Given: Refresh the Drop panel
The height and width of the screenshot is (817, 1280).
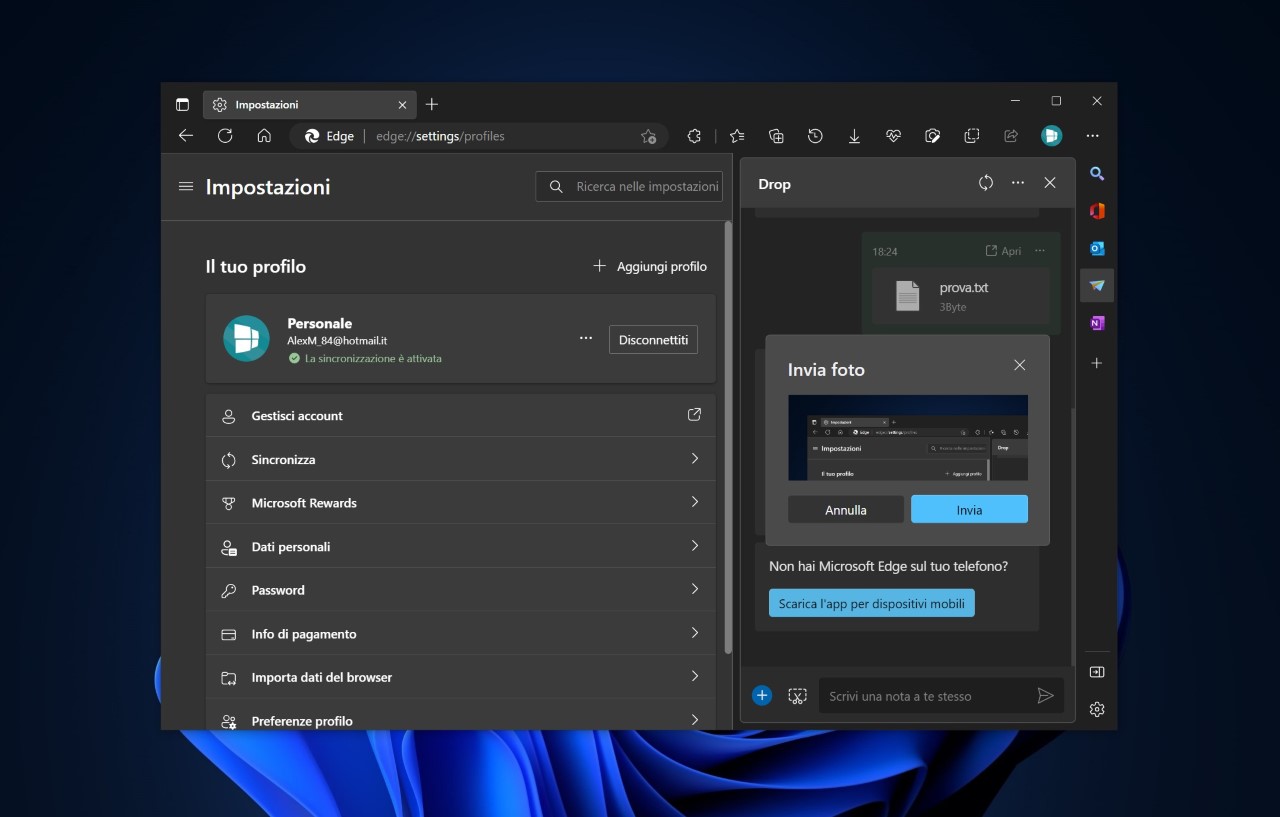Looking at the screenshot, I should pyautogui.click(x=986, y=183).
